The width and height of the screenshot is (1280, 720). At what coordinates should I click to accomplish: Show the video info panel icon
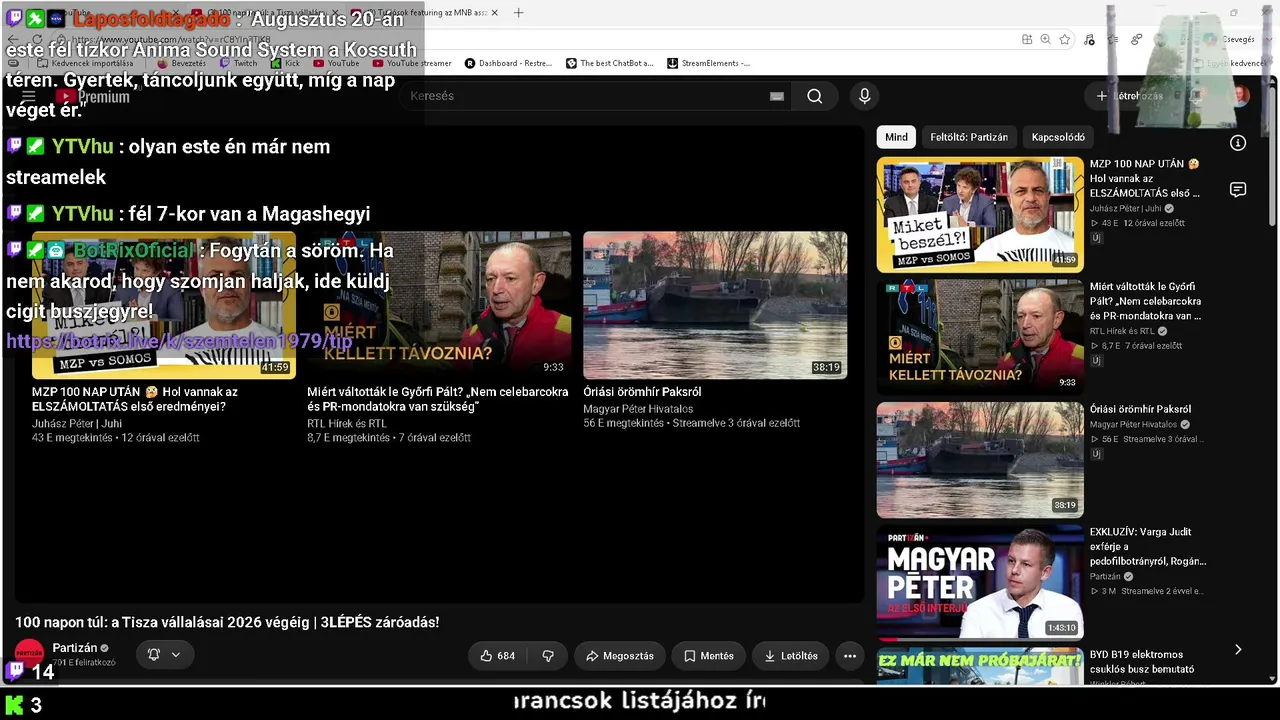click(x=1238, y=143)
